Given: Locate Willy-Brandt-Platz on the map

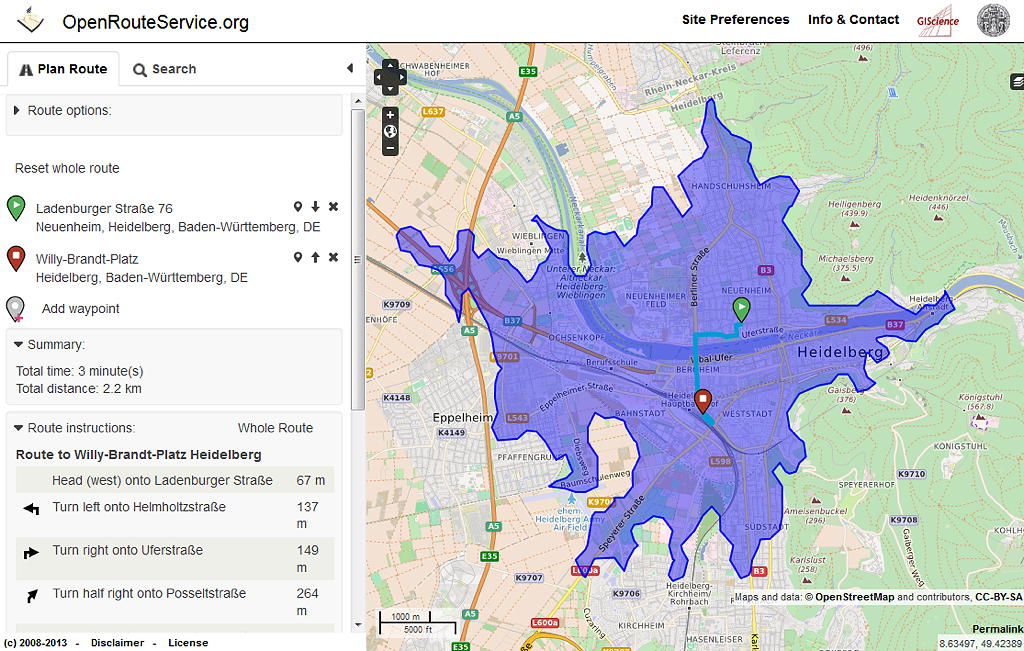Looking at the screenshot, I should pyautogui.click(x=298, y=257).
